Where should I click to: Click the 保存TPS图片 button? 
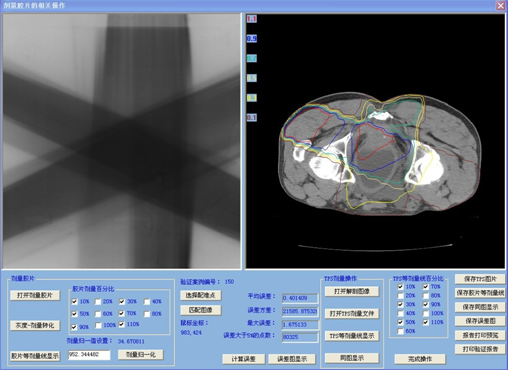[x=480, y=279]
